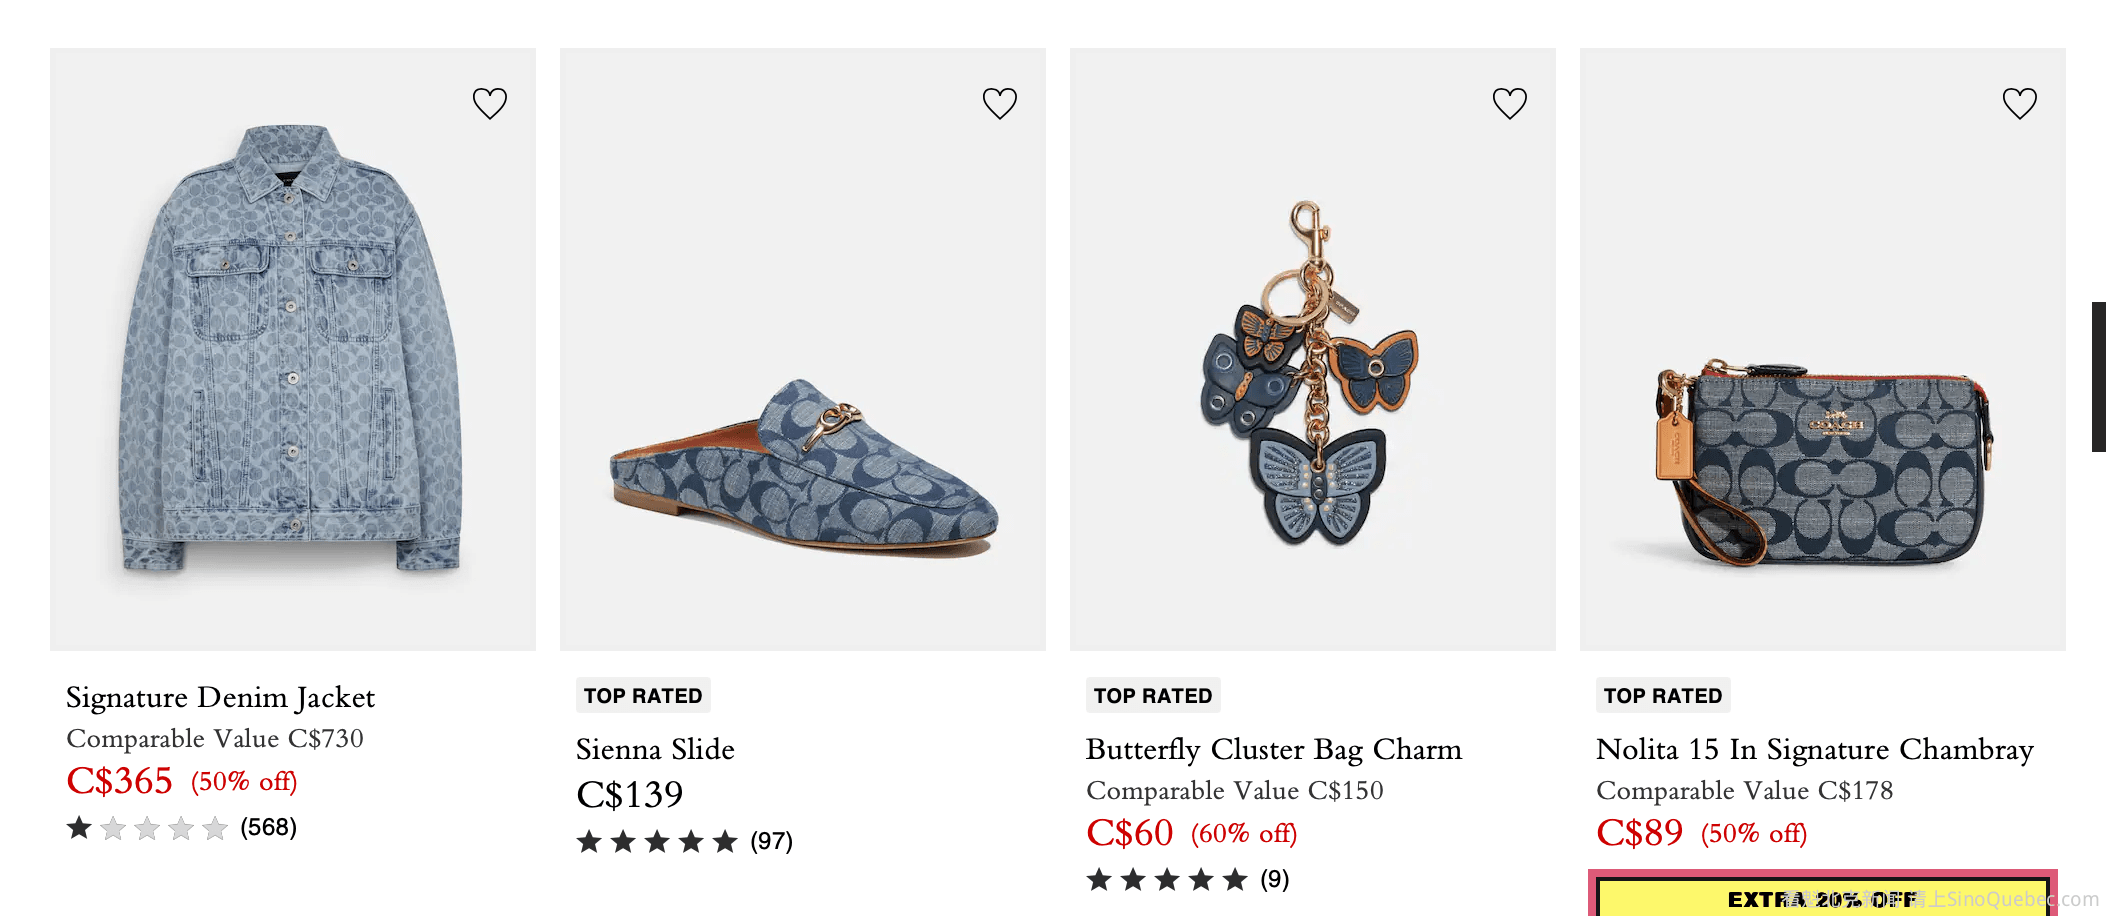The width and height of the screenshot is (2106, 916).
Task: Toggle heart on Butterfly Cluster Bag Charm
Action: click(x=1510, y=103)
